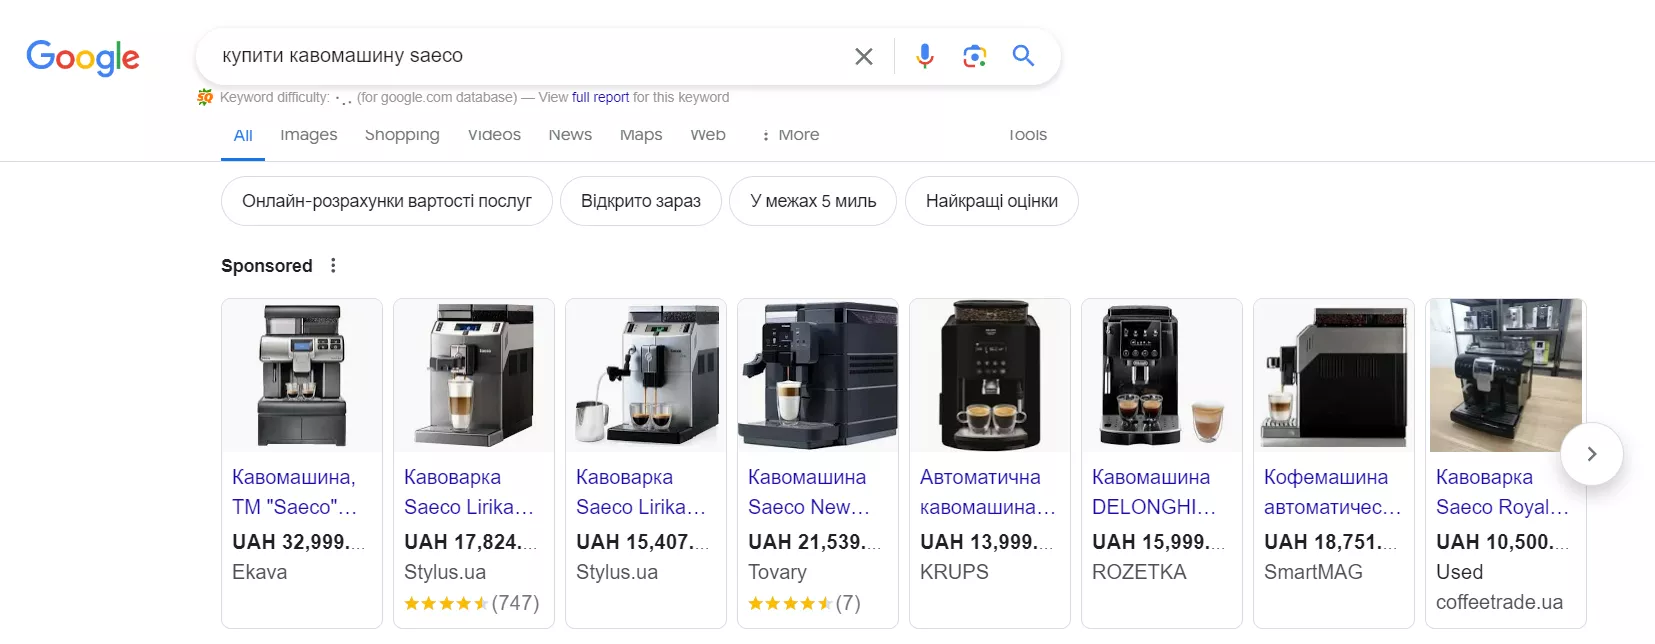Go to Google homepage via logo
Screen dimensions: 1655x644
click(x=83, y=58)
